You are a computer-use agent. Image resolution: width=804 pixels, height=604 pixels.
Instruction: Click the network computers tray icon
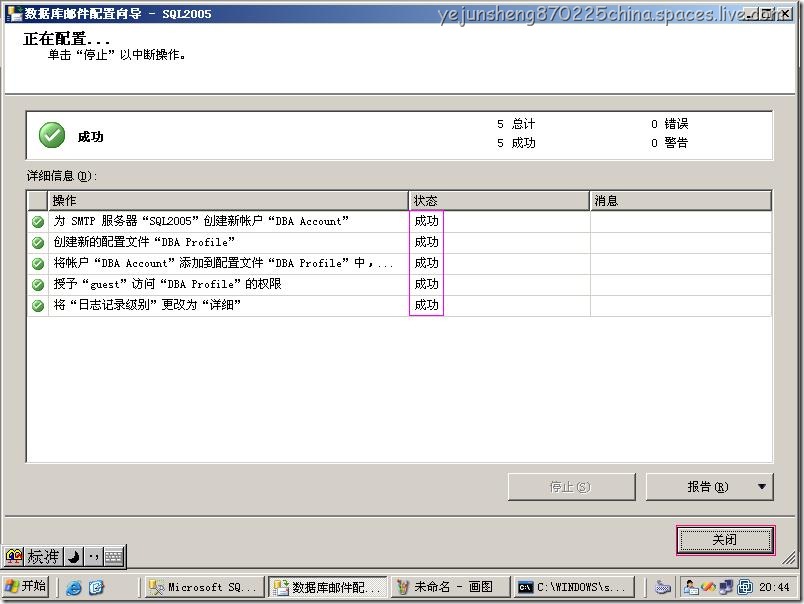(x=726, y=587)
